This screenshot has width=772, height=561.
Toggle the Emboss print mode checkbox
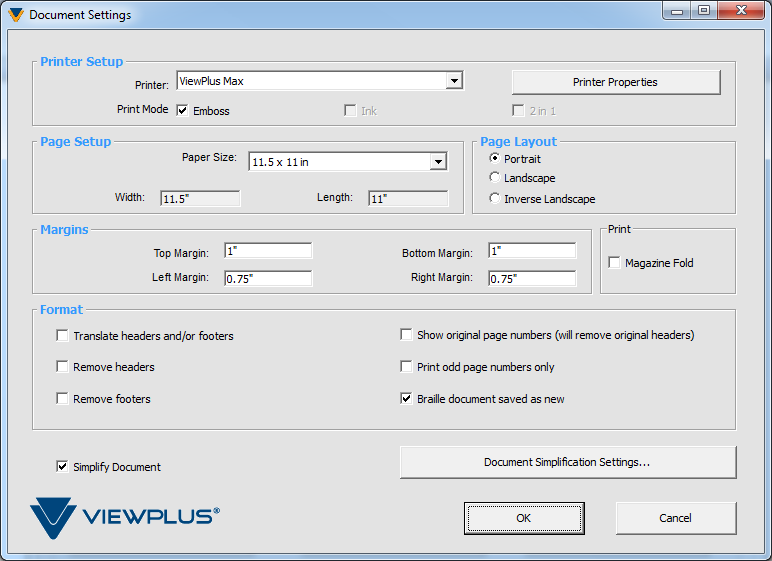[183, 111]
